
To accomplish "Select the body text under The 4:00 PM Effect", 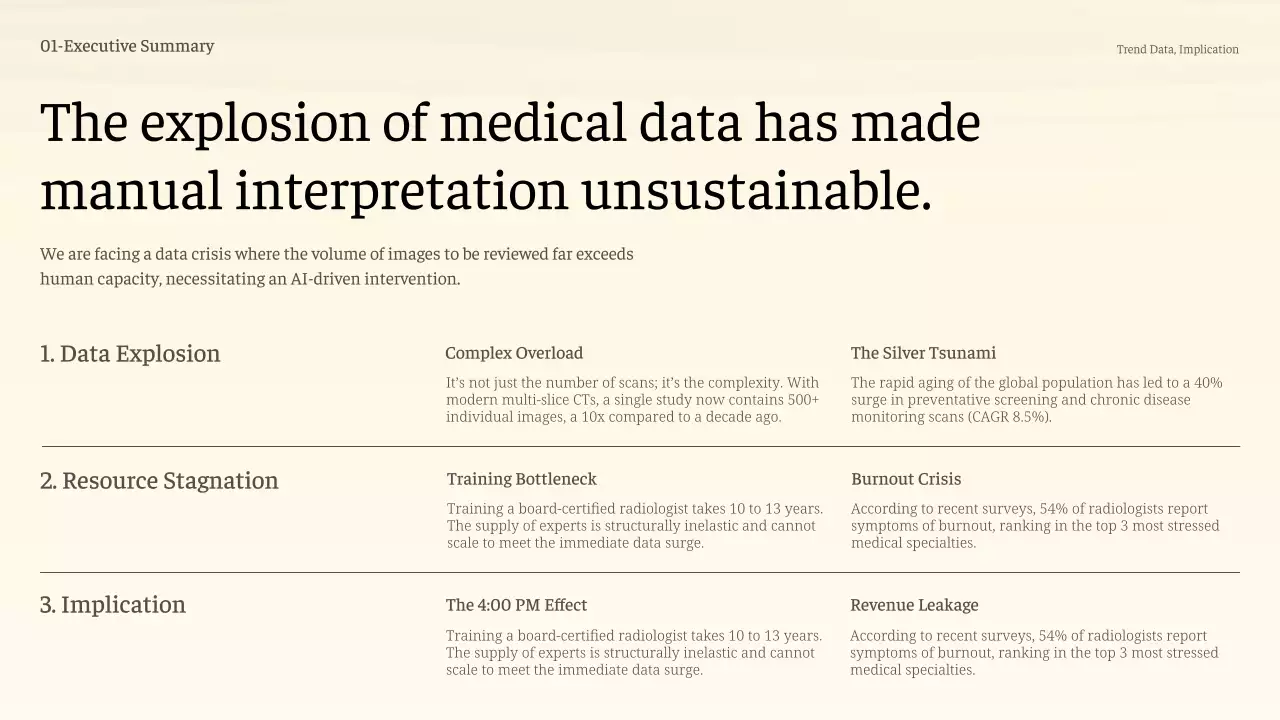I will point(633,653).
